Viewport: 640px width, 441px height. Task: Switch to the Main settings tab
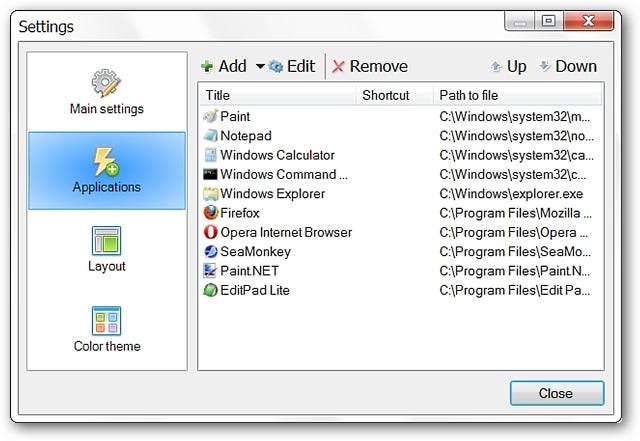pos(107,92)
